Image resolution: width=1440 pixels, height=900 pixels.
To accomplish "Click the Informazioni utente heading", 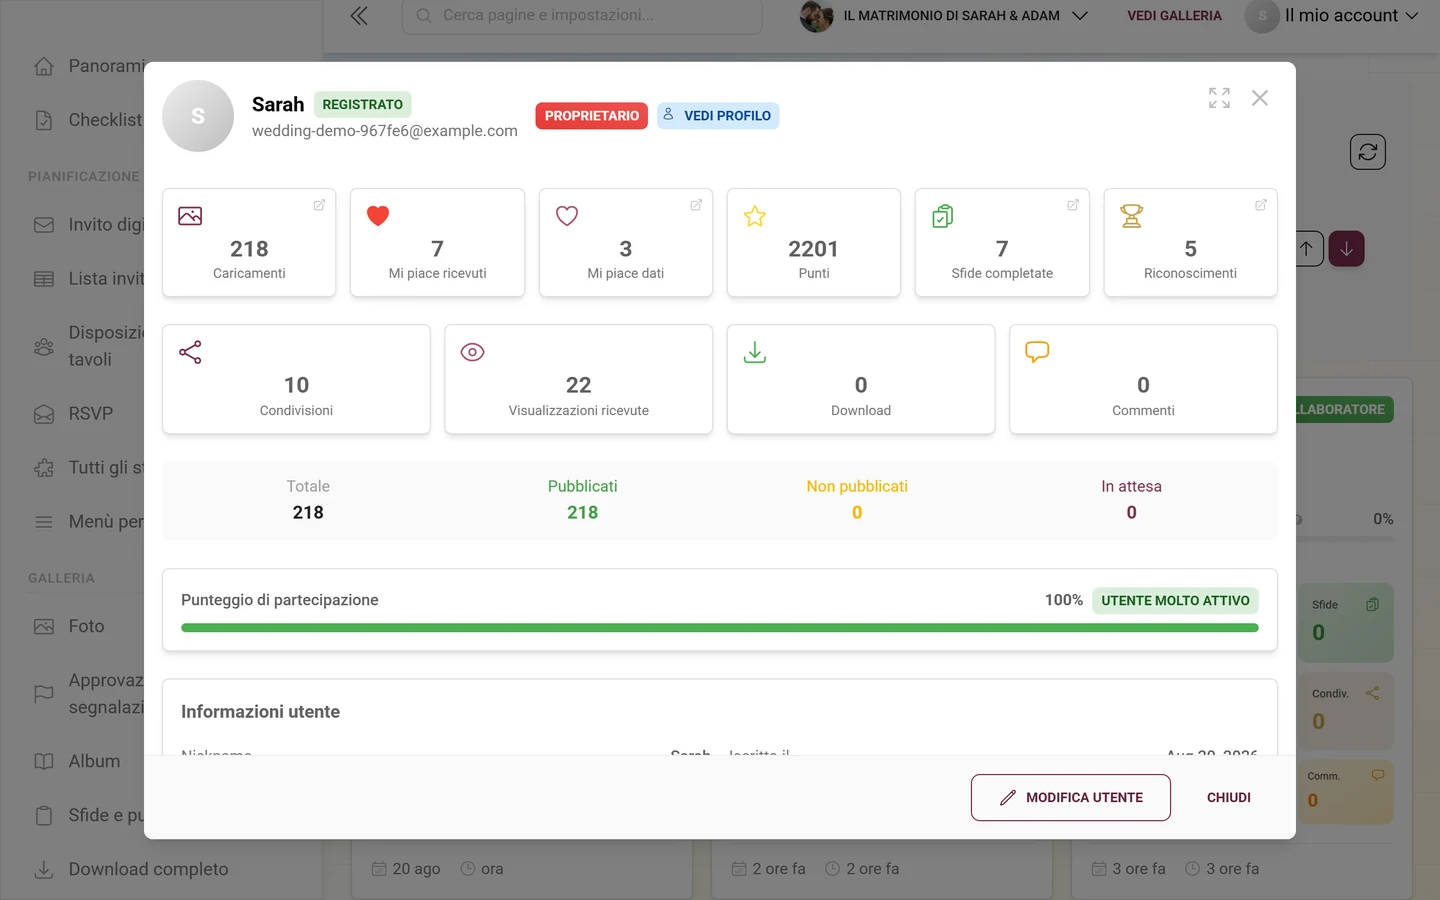I will click(260, 712).
